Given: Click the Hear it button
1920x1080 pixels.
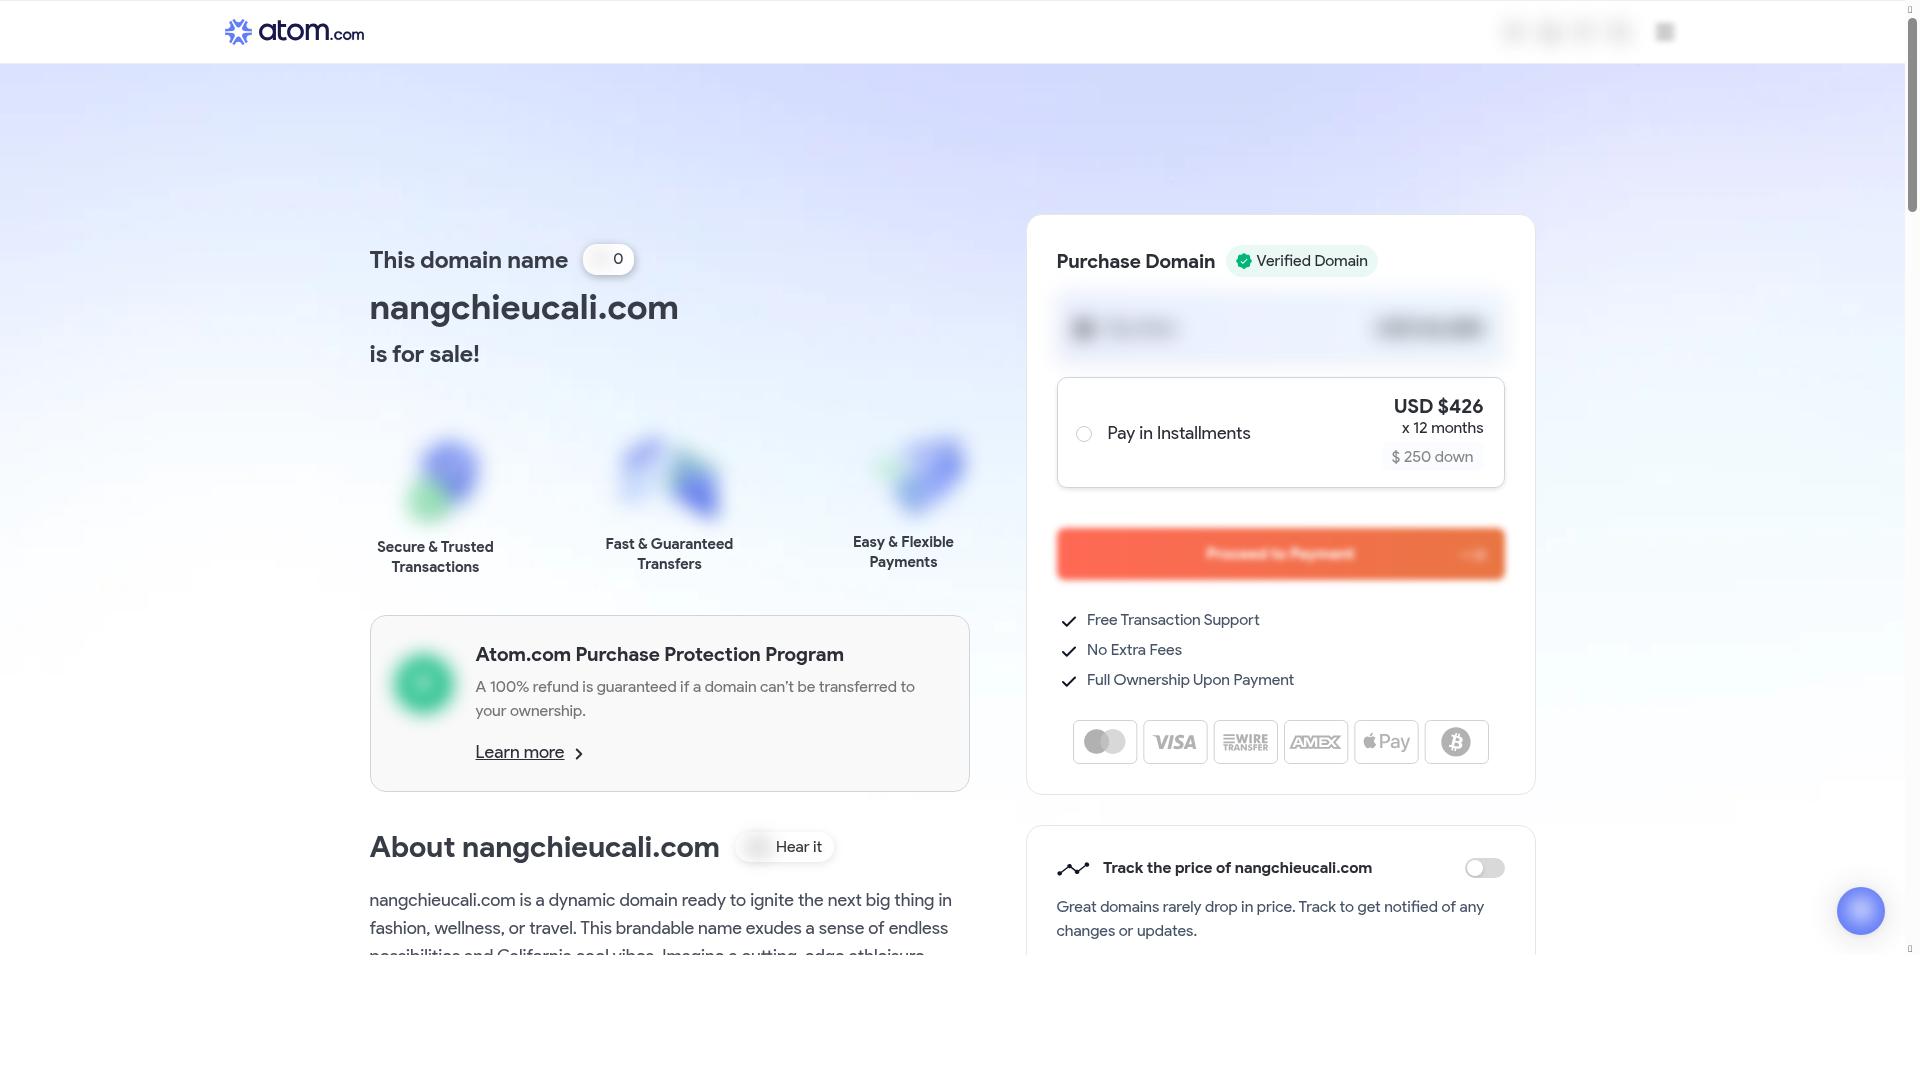Looking at the screenshot, I should coord(785,847).
